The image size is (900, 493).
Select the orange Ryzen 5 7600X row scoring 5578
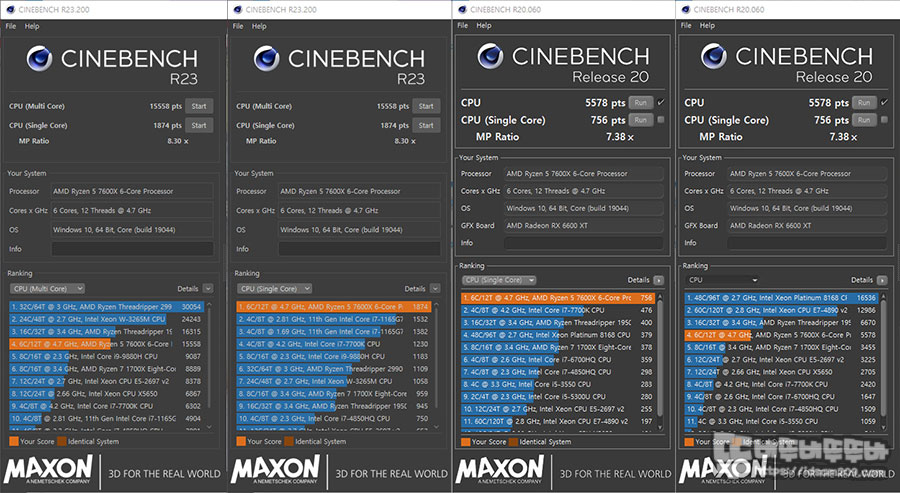point(781,335)
